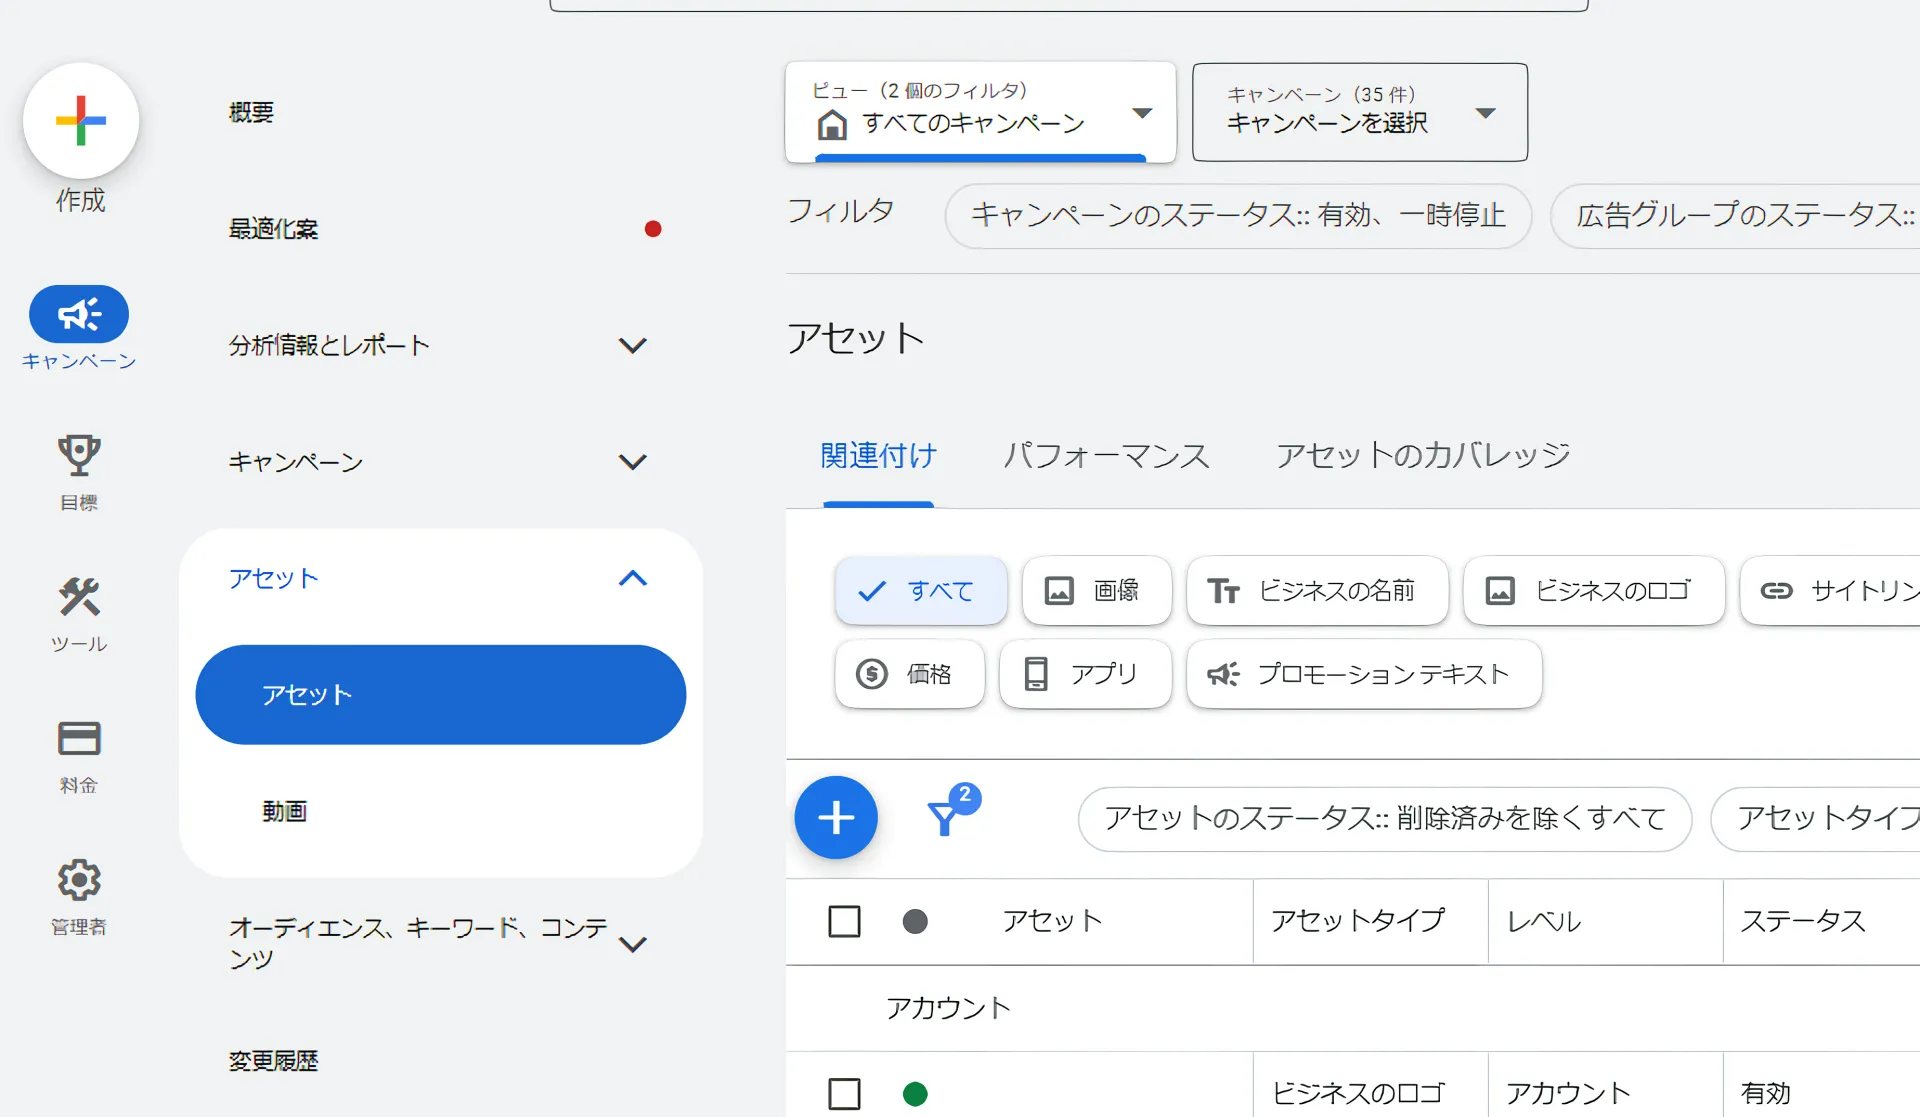Open 動画 under アセット menu
Screen dimensions: 1920x1117
[285, 811]
